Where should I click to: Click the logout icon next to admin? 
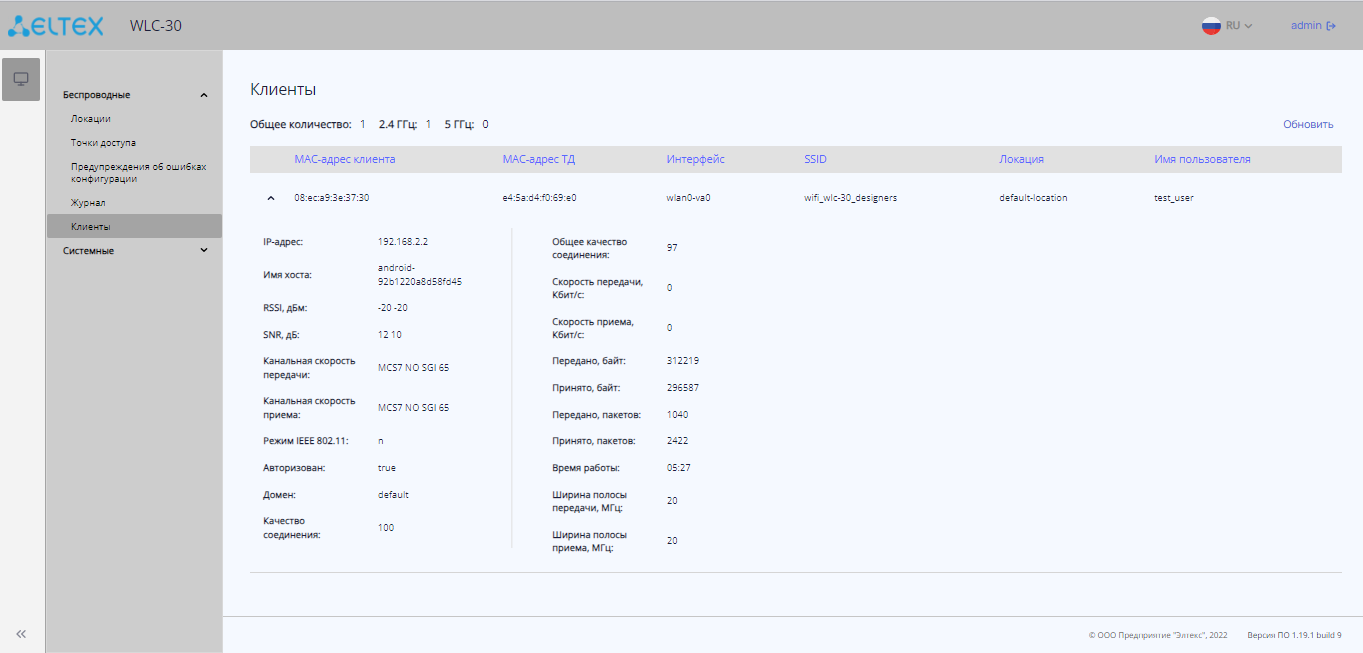pyautogui.click(x=1331, y=26)
